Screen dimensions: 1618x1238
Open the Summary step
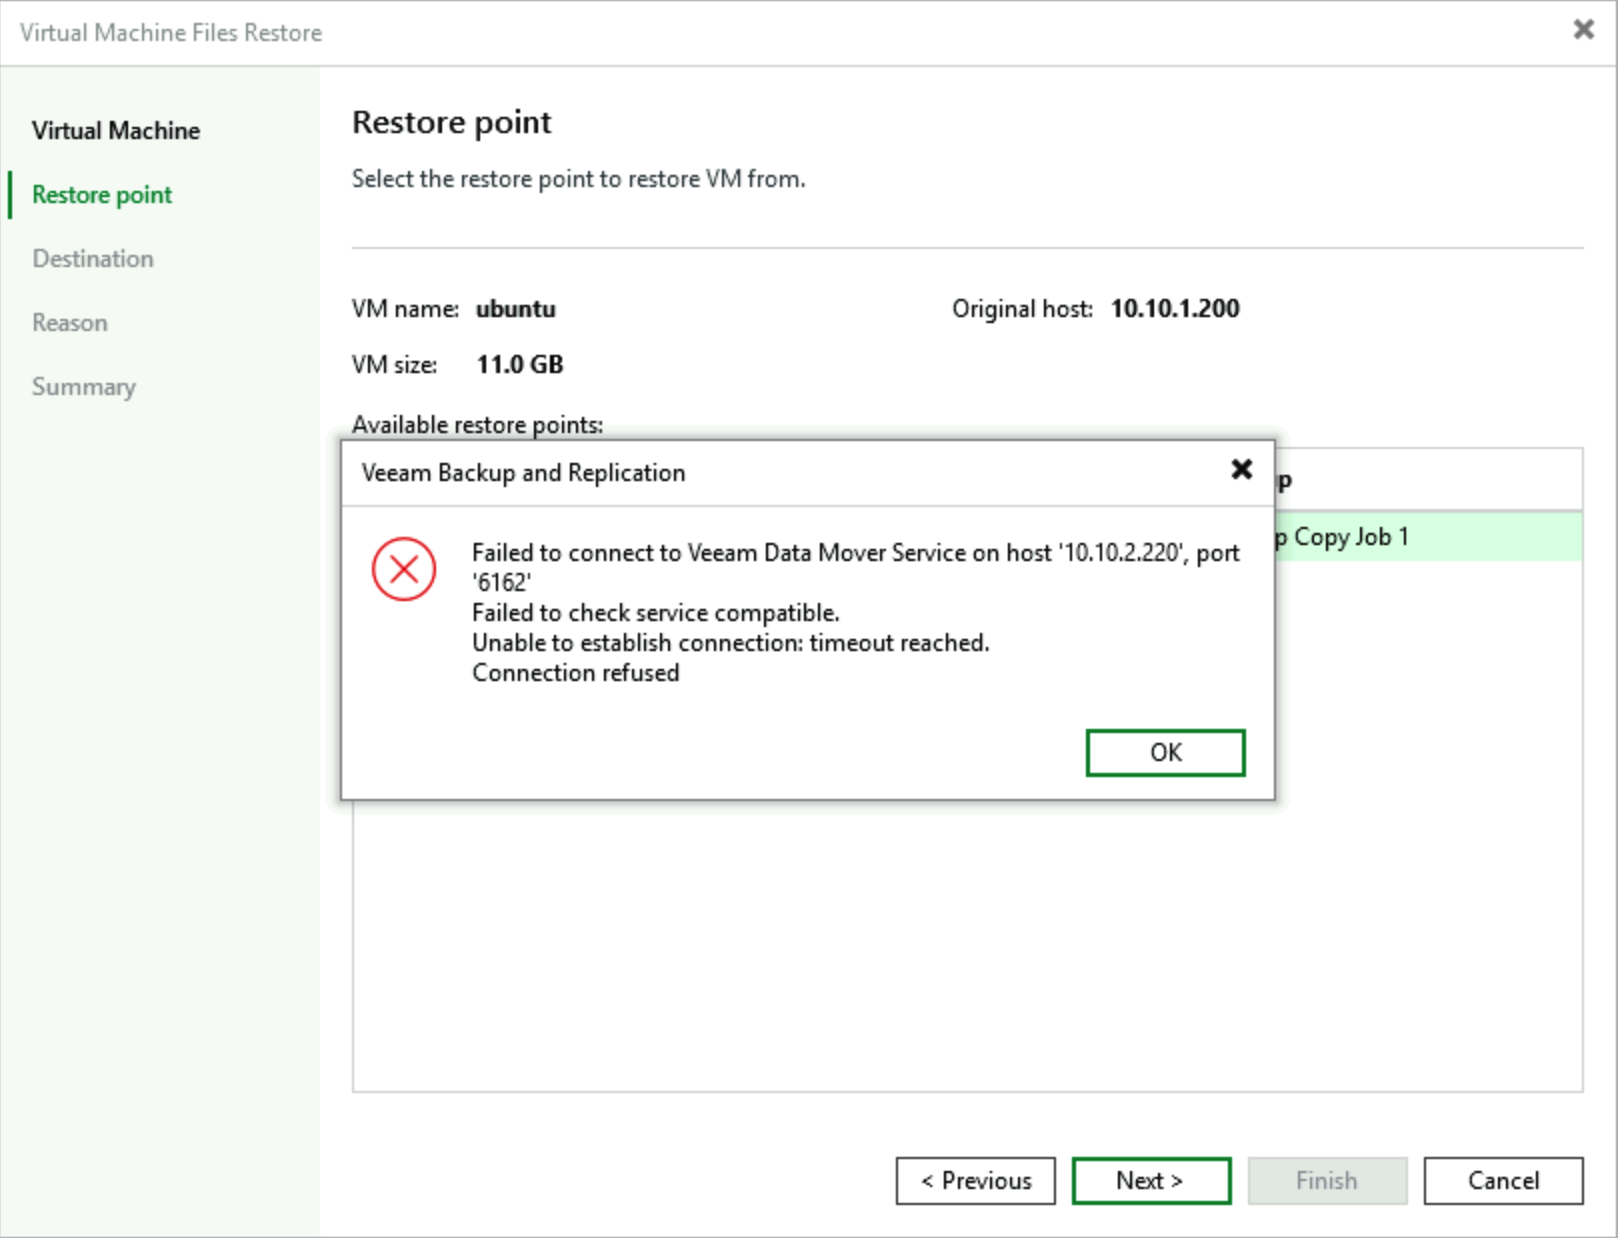coord(84,387)
